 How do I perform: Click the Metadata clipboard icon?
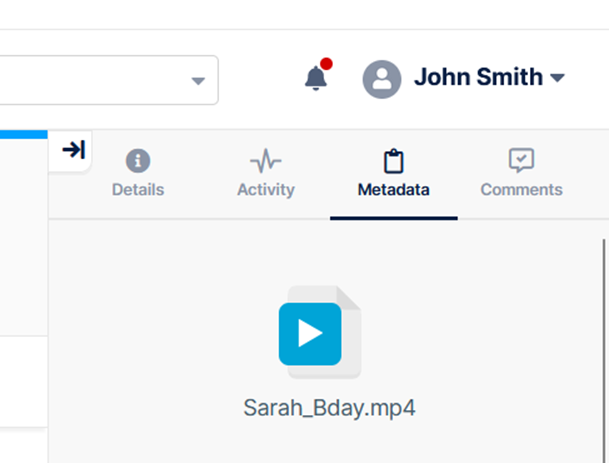(393, 161)
